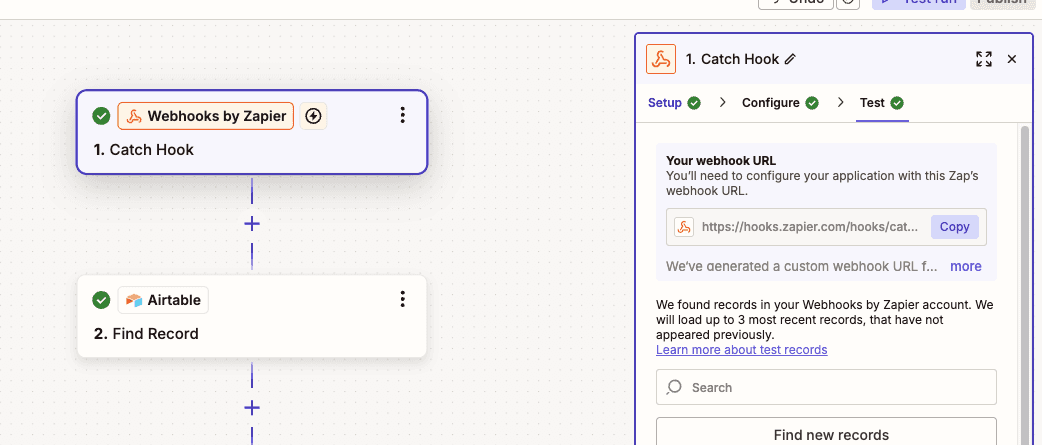The image size is (1042, 445).
Task: Expand description with the more link
Action: (x=966, y=266)
